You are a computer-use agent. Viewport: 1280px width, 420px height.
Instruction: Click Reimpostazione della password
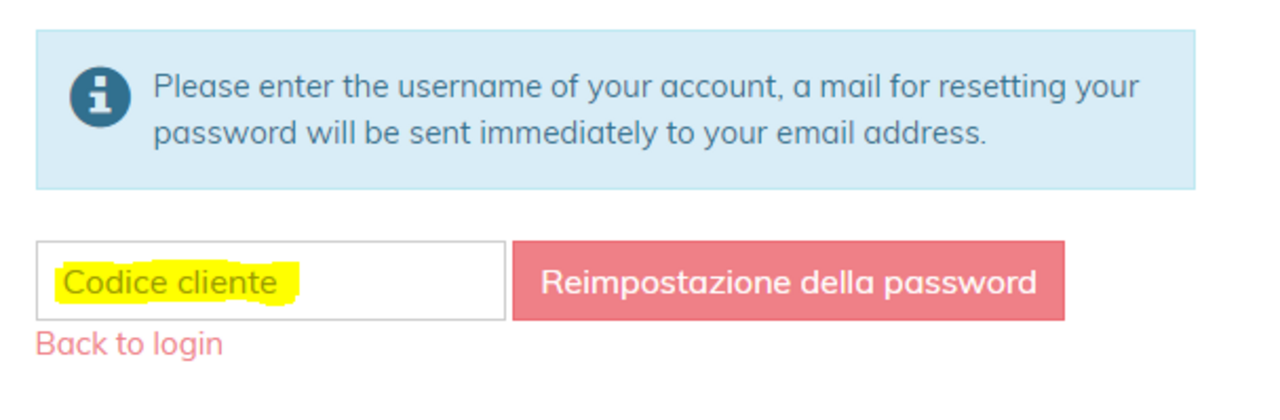coord(788,281)
